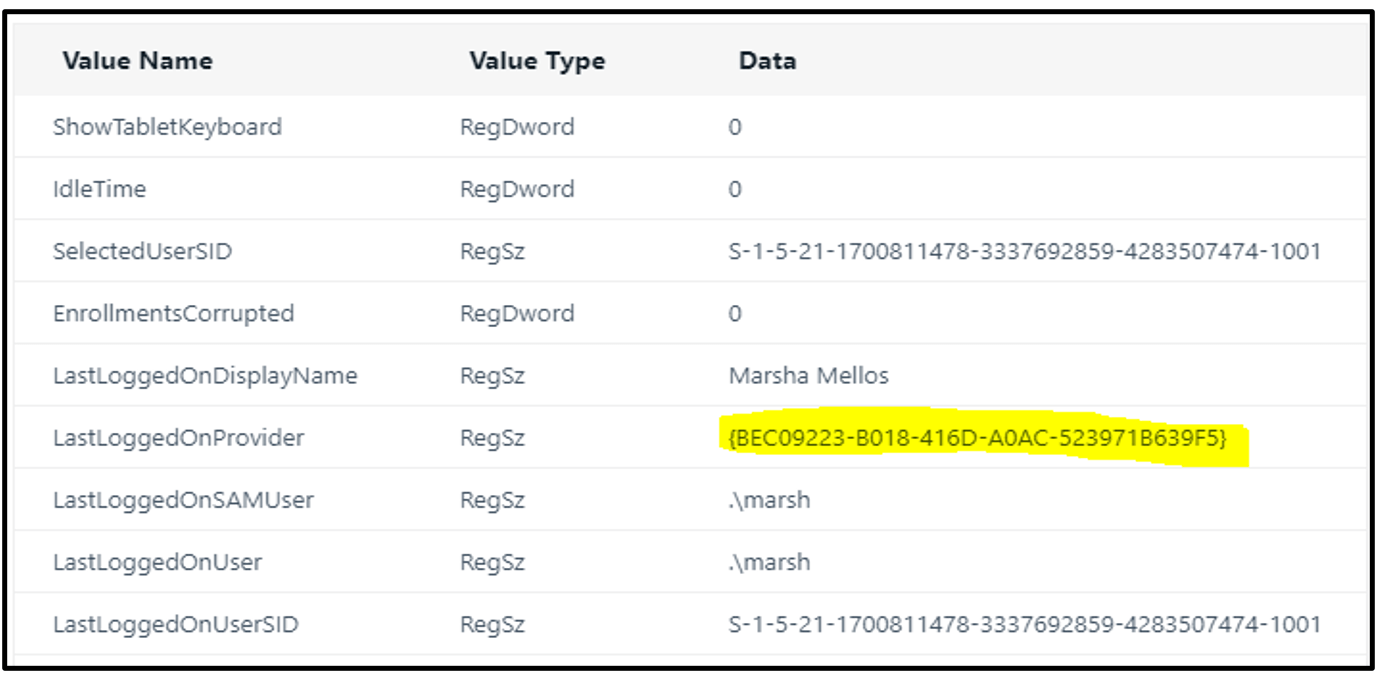
Task: Click the highlighted BEC09223 provider GUID
Action: (978, 438)
